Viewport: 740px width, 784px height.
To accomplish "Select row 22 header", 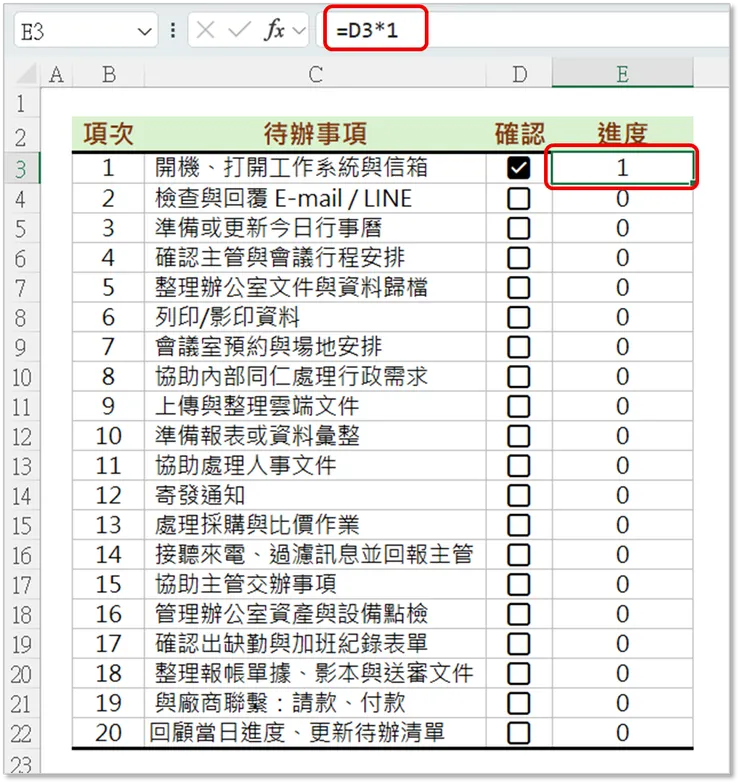I will (21, 734).
